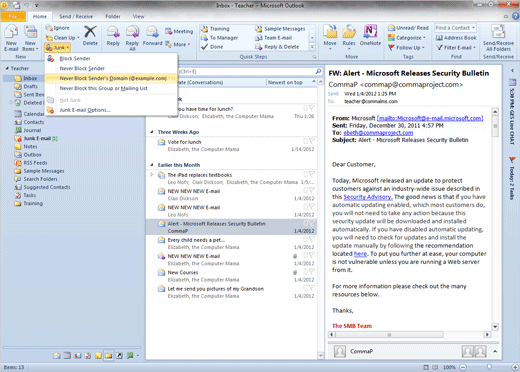Open the Clean Up dropdown
Viewport: 520px width, 372px height.
tap(63, 38)
